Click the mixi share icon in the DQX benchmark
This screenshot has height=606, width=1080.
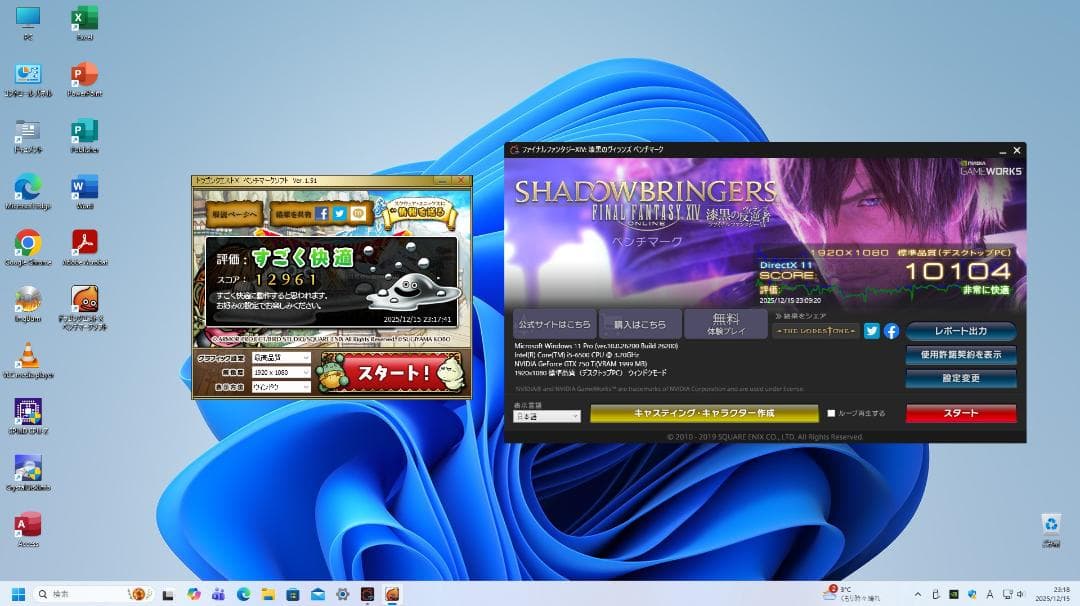[358, 212]
